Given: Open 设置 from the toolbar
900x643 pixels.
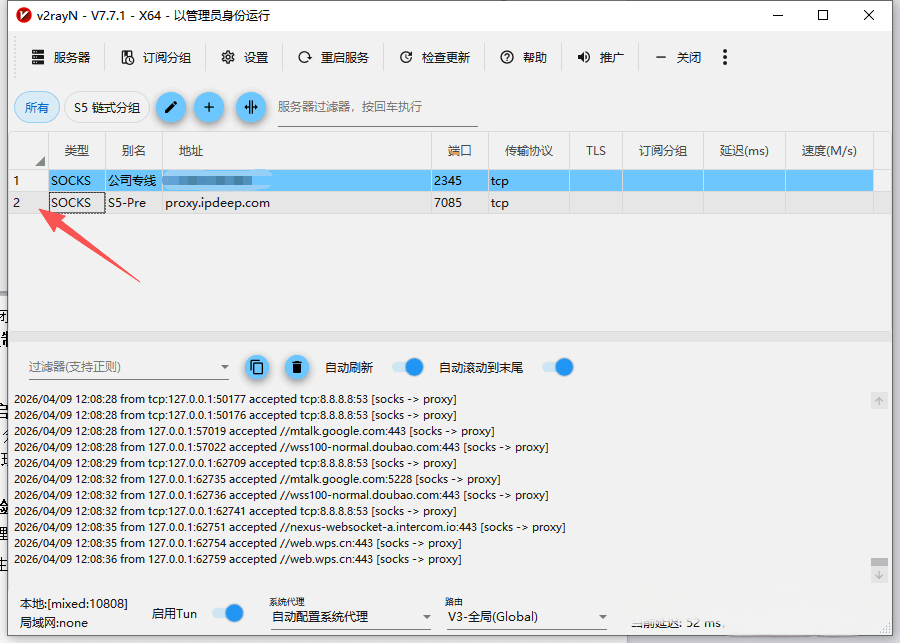Looking at the screenshot, I should point(243,57).
